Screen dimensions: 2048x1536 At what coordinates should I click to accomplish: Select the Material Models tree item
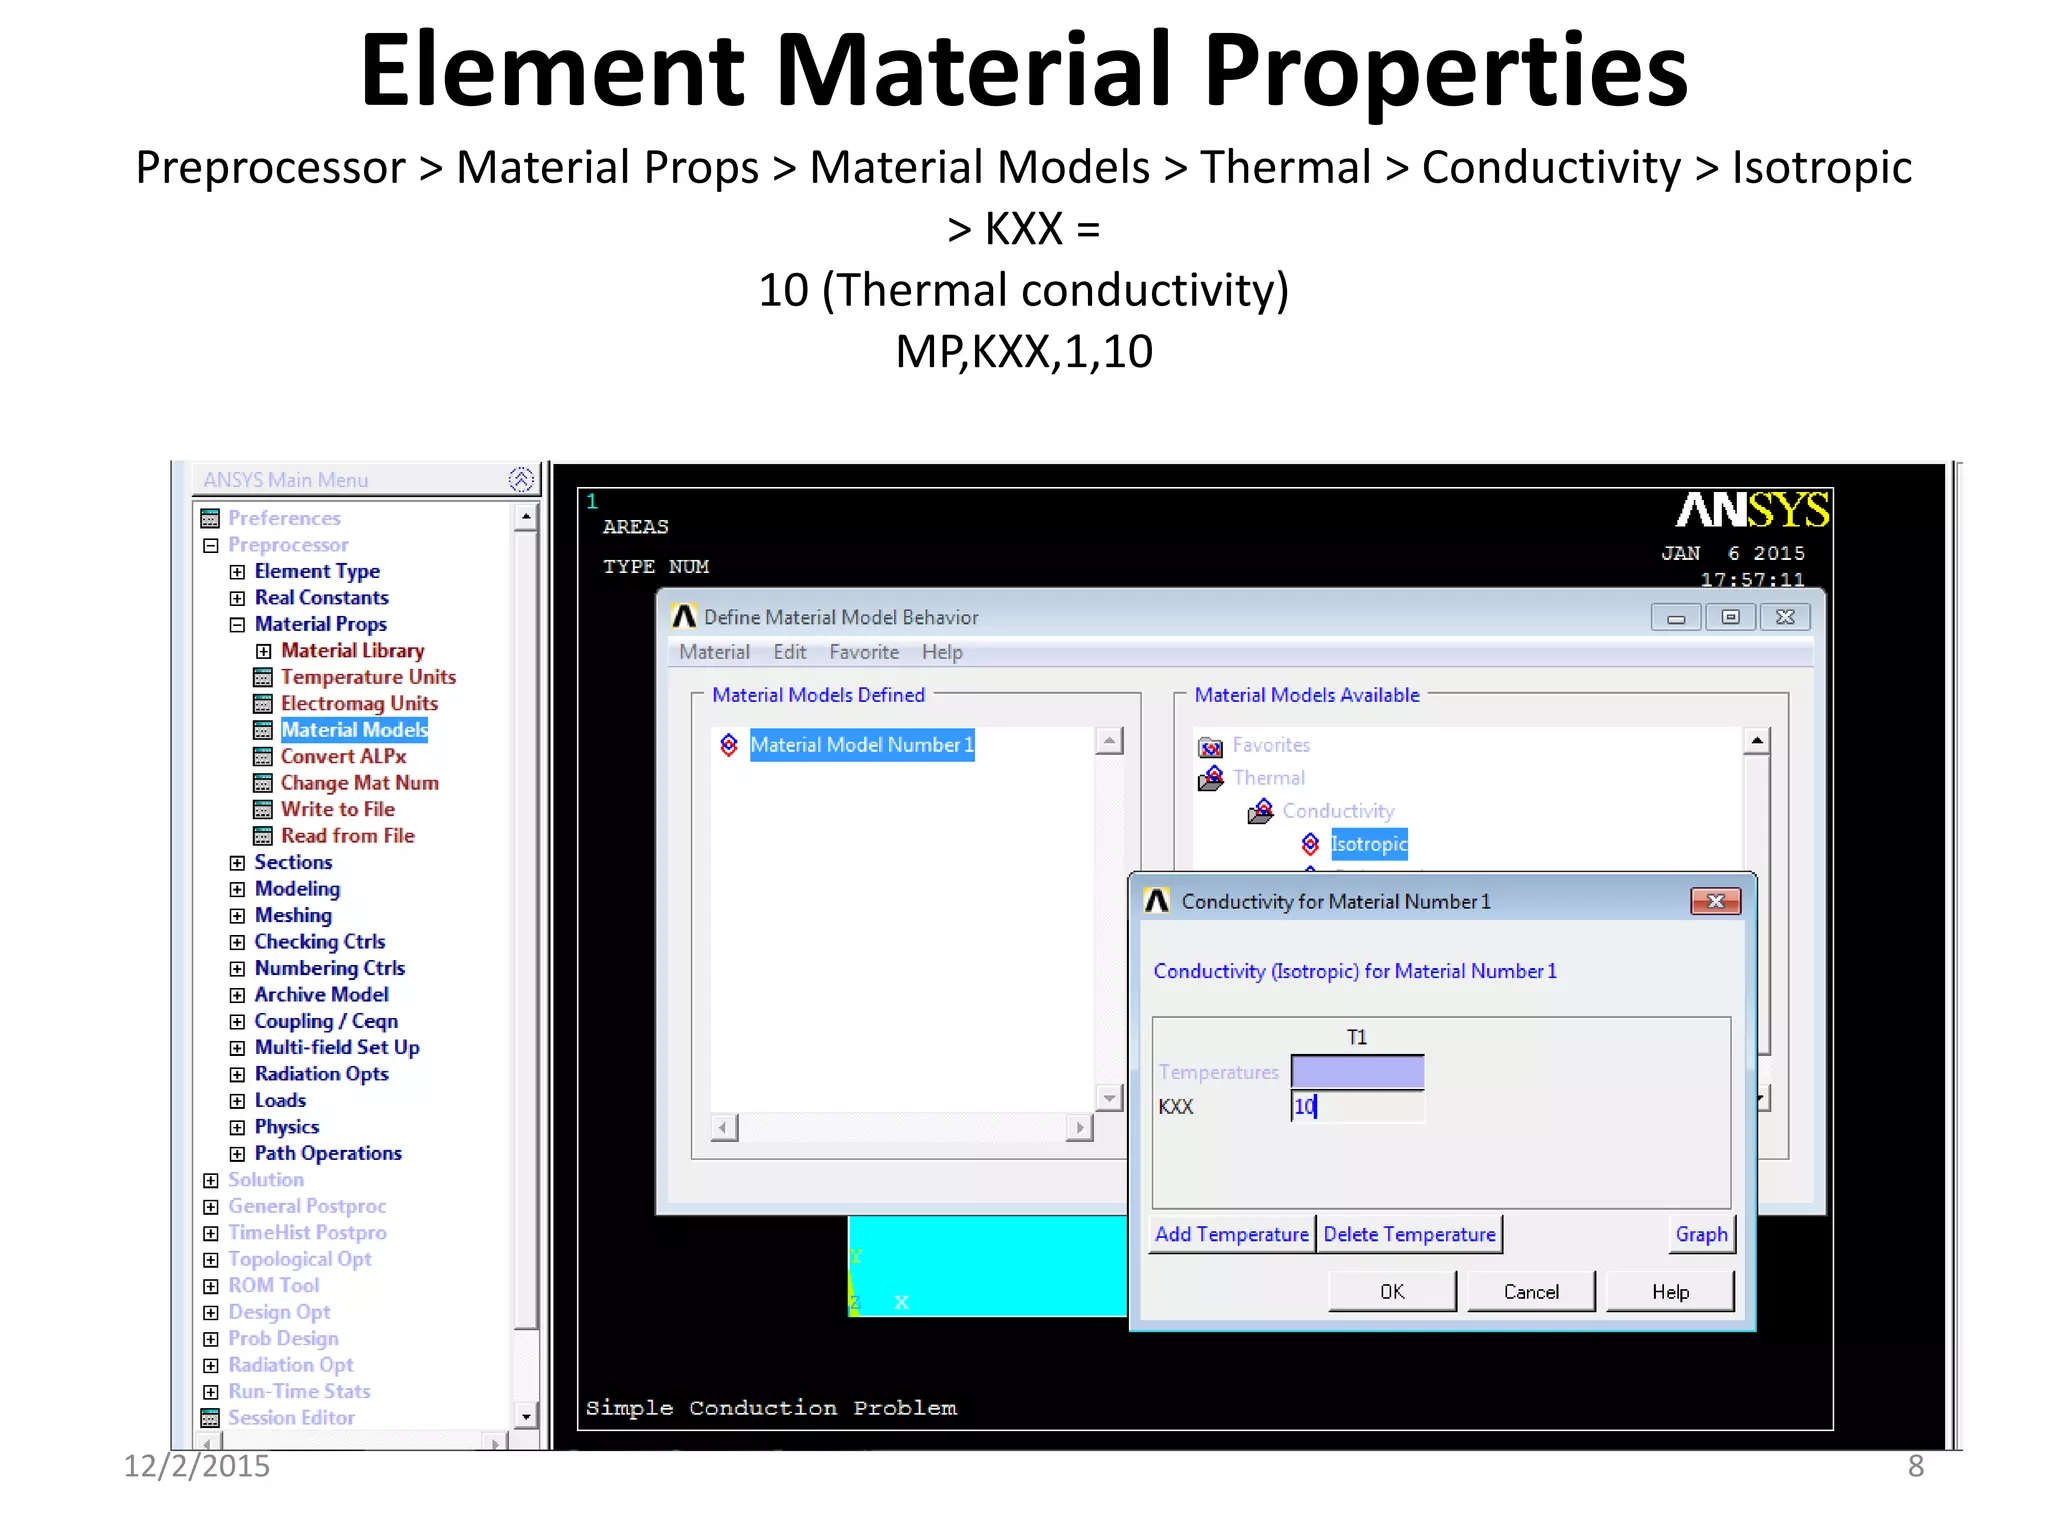(354, 730)
